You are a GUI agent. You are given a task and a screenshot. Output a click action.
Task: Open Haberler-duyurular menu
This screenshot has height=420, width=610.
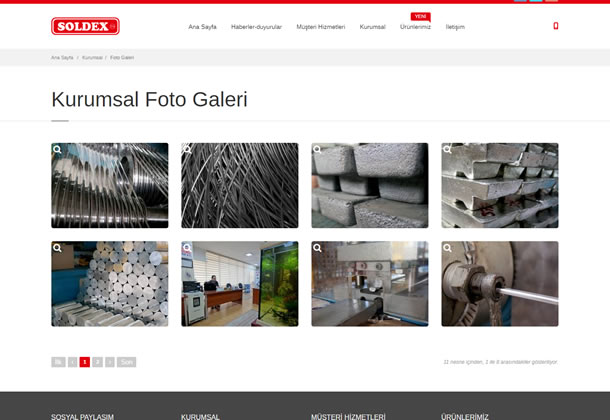tap(256, 27)
